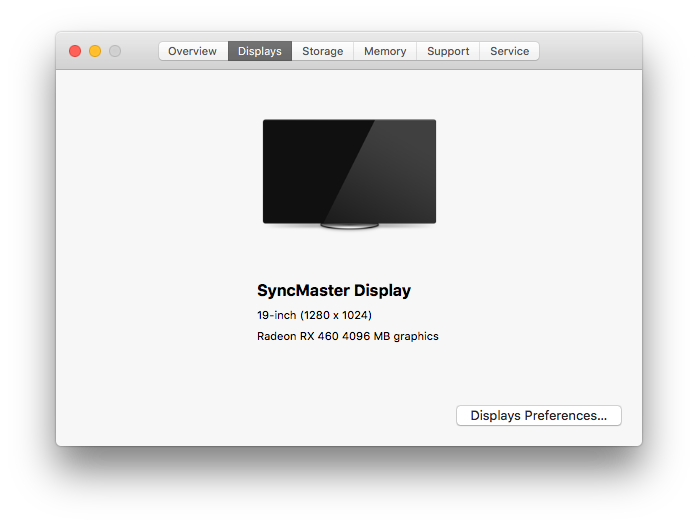Click the empty title bar right of Service

coord(590,51)
